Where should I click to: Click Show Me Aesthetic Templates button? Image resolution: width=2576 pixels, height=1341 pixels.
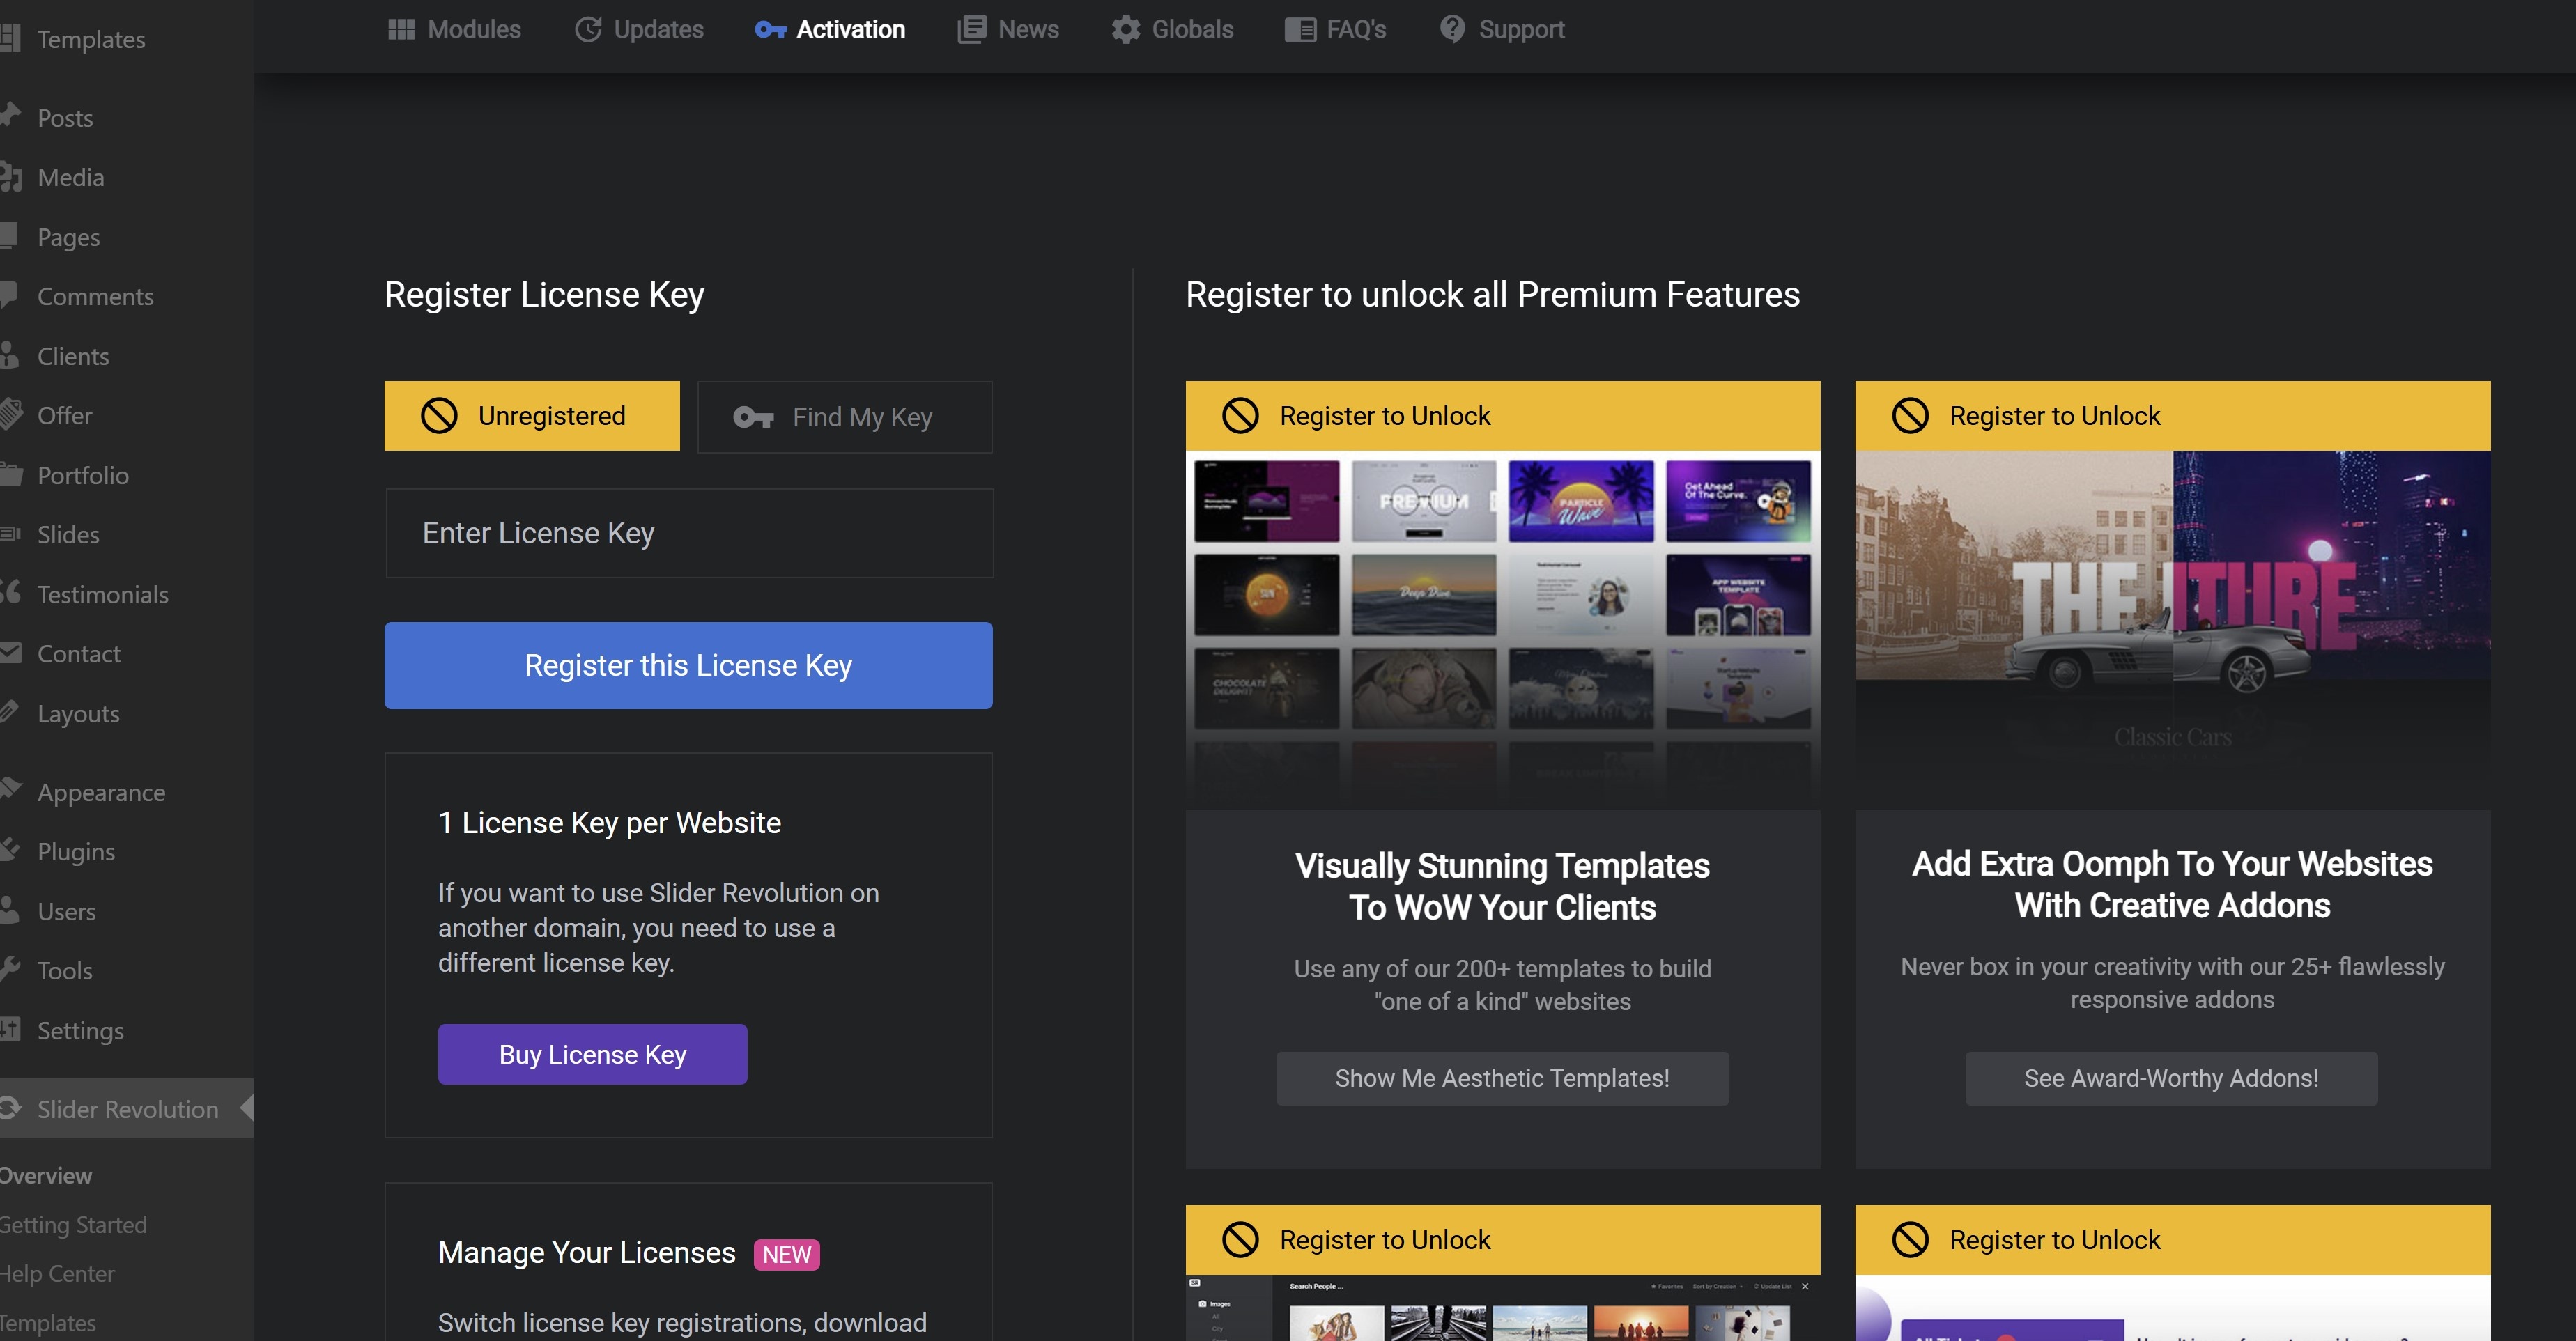pos(1502,1078)
